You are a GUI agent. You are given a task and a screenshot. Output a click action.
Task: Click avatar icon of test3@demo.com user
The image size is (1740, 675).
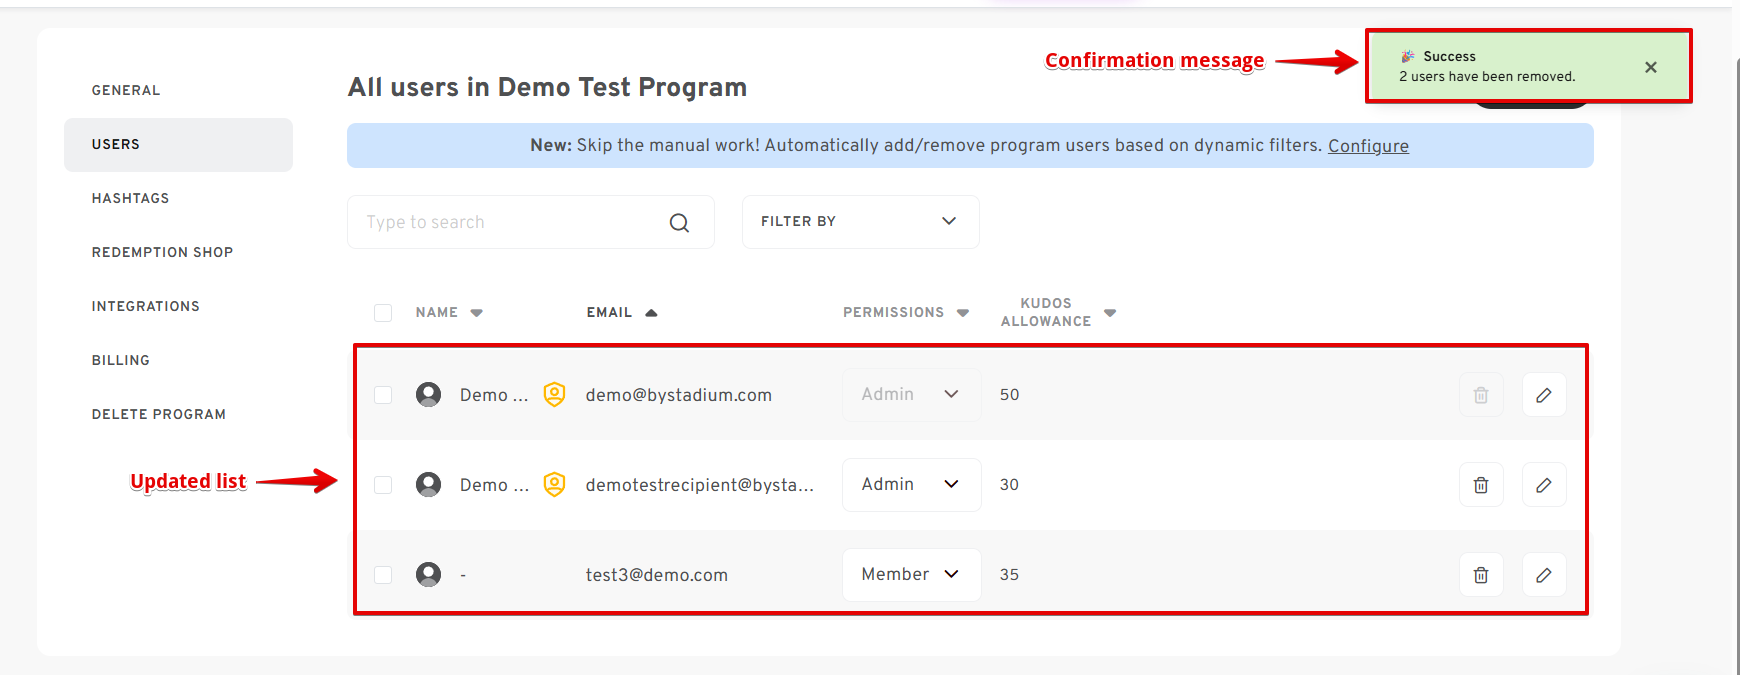point(428,574)
